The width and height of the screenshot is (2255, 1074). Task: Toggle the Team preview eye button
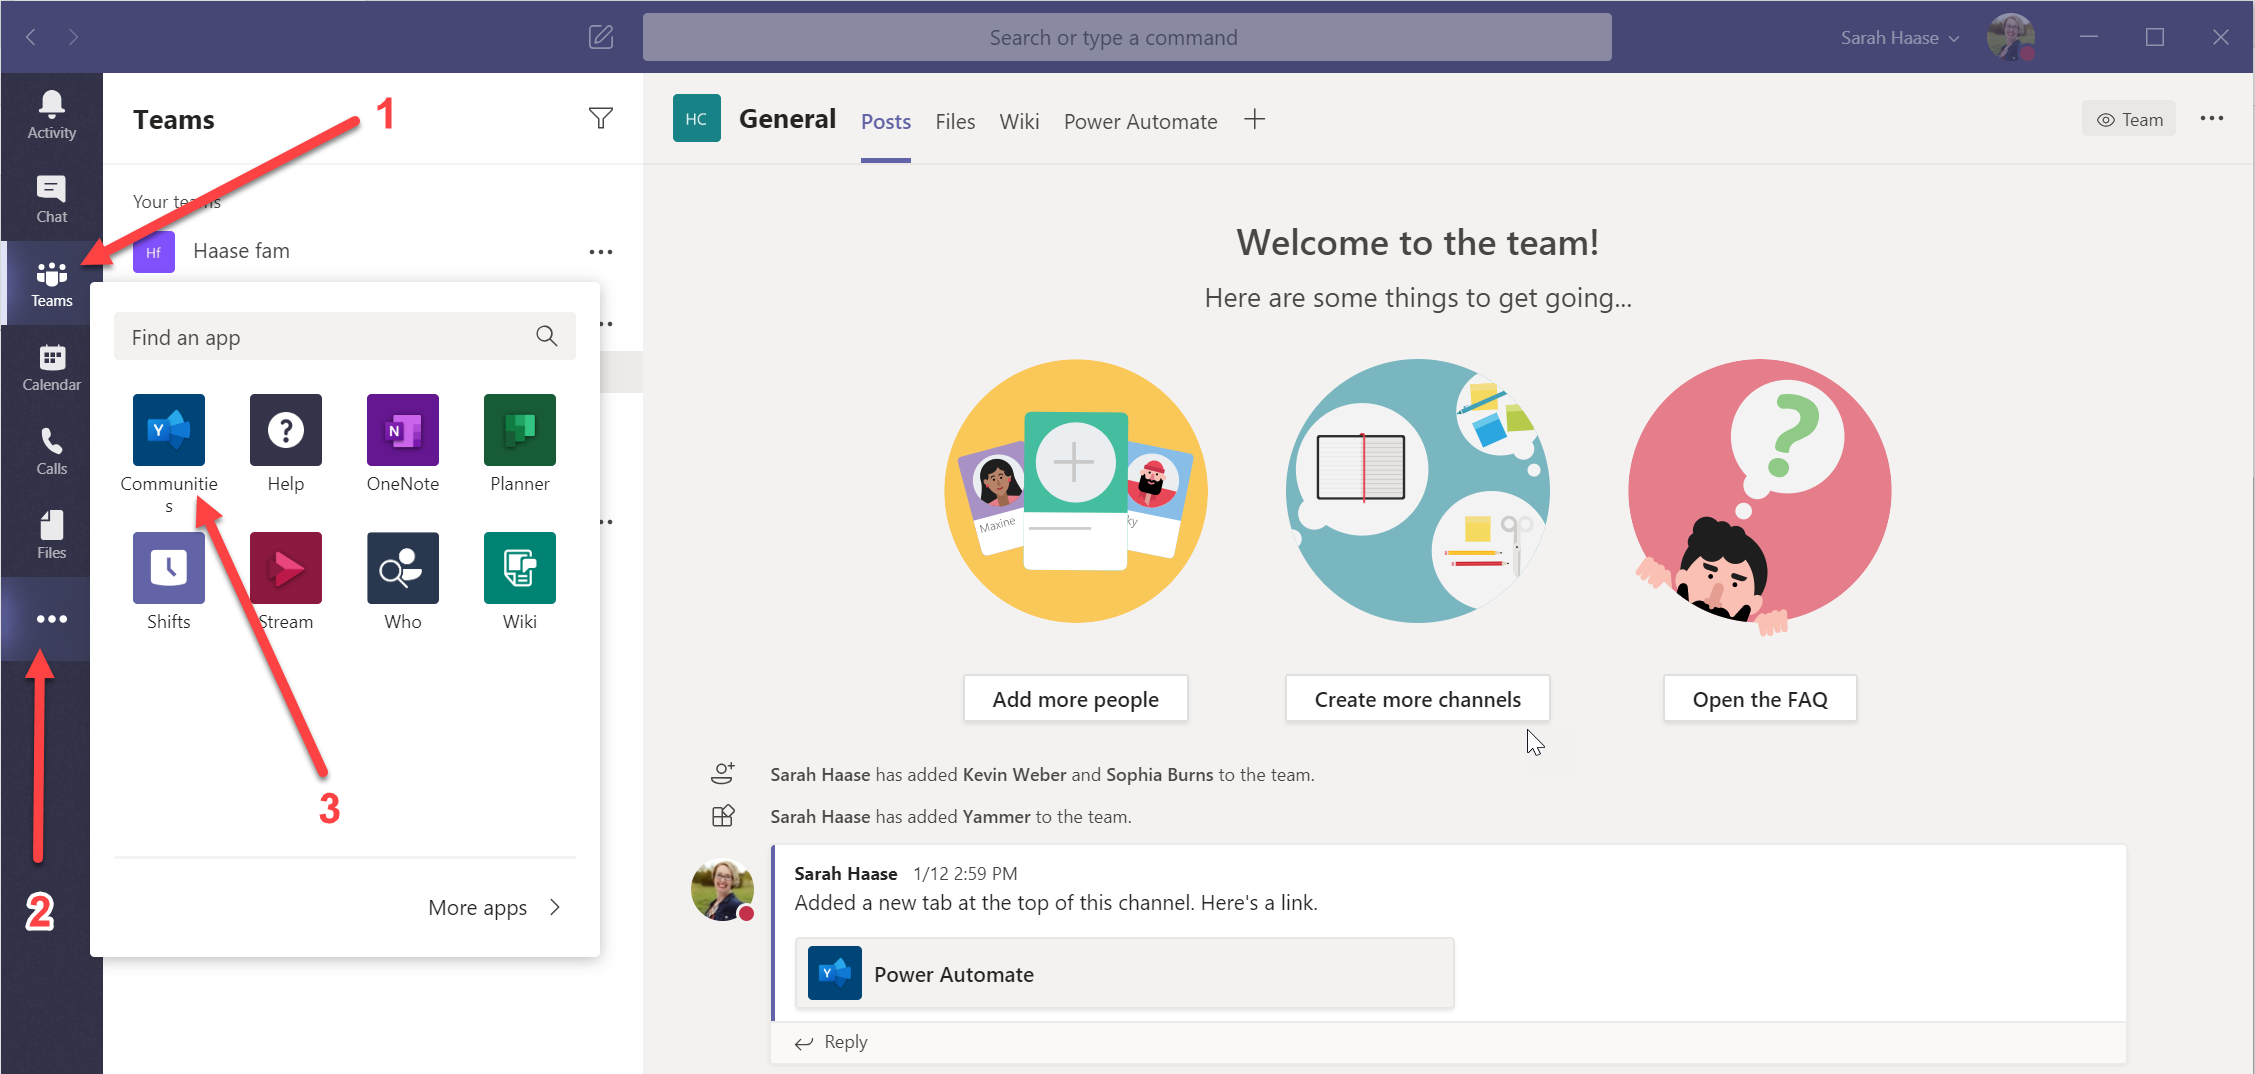pyautogui.click(x=2128, y=118)
